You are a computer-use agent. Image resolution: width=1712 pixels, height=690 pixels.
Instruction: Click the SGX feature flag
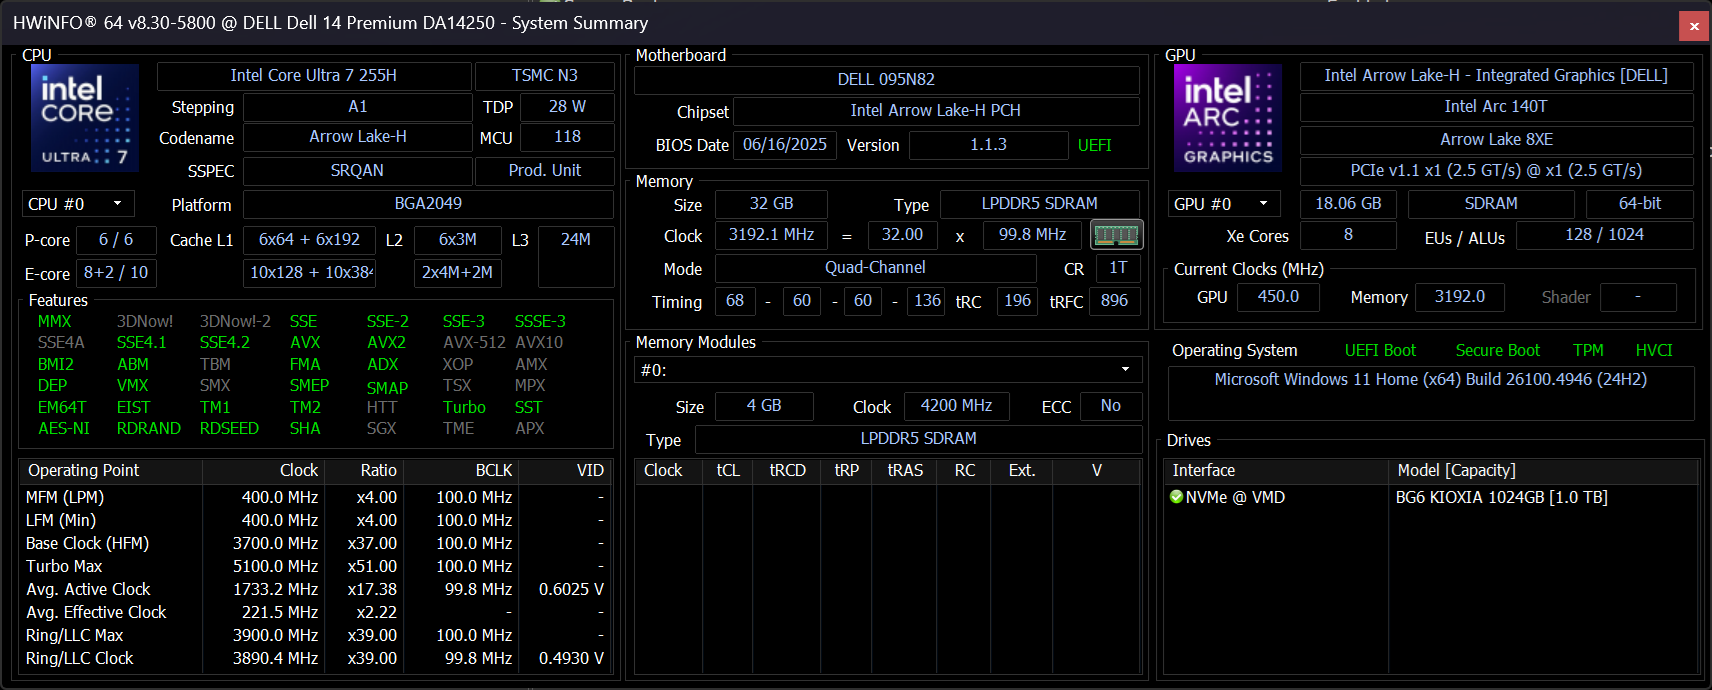tap(381, 428)
